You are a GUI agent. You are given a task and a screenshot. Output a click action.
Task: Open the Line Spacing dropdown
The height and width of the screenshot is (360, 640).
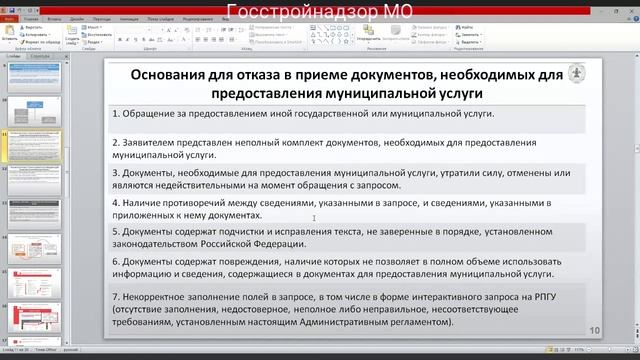coord(241,30)
